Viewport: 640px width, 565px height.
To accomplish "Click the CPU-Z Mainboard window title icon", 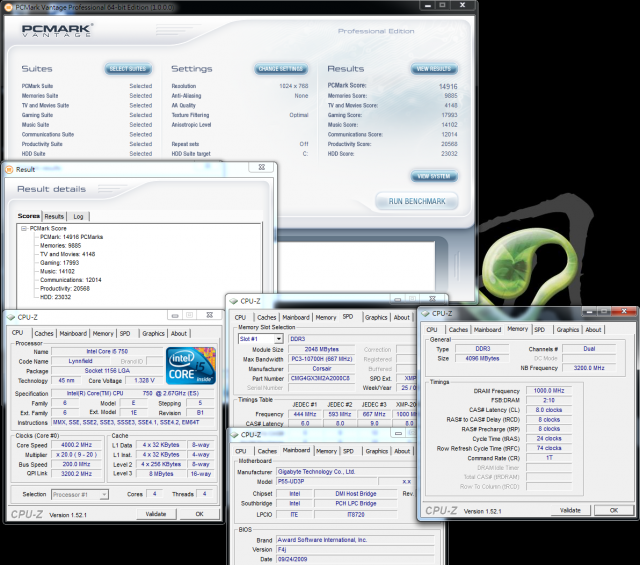I will point(234,435).
